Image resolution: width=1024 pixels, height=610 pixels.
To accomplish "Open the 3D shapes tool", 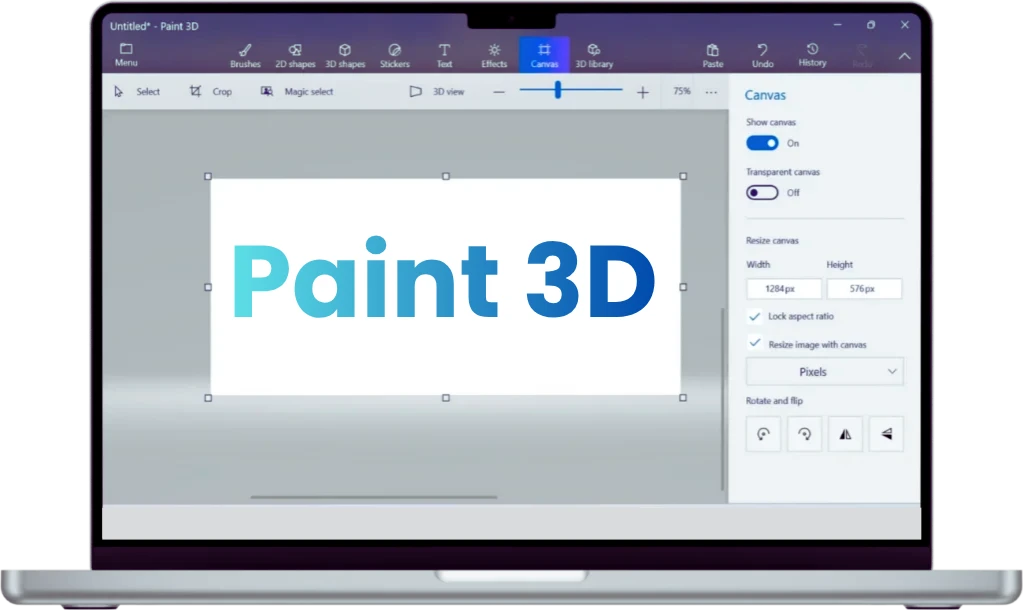I will tap(344, 55).
